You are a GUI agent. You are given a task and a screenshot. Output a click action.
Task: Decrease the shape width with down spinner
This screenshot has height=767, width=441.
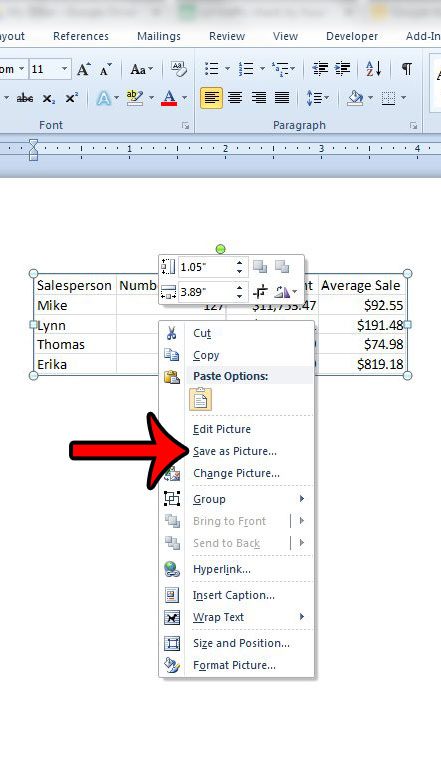[240, 296]
